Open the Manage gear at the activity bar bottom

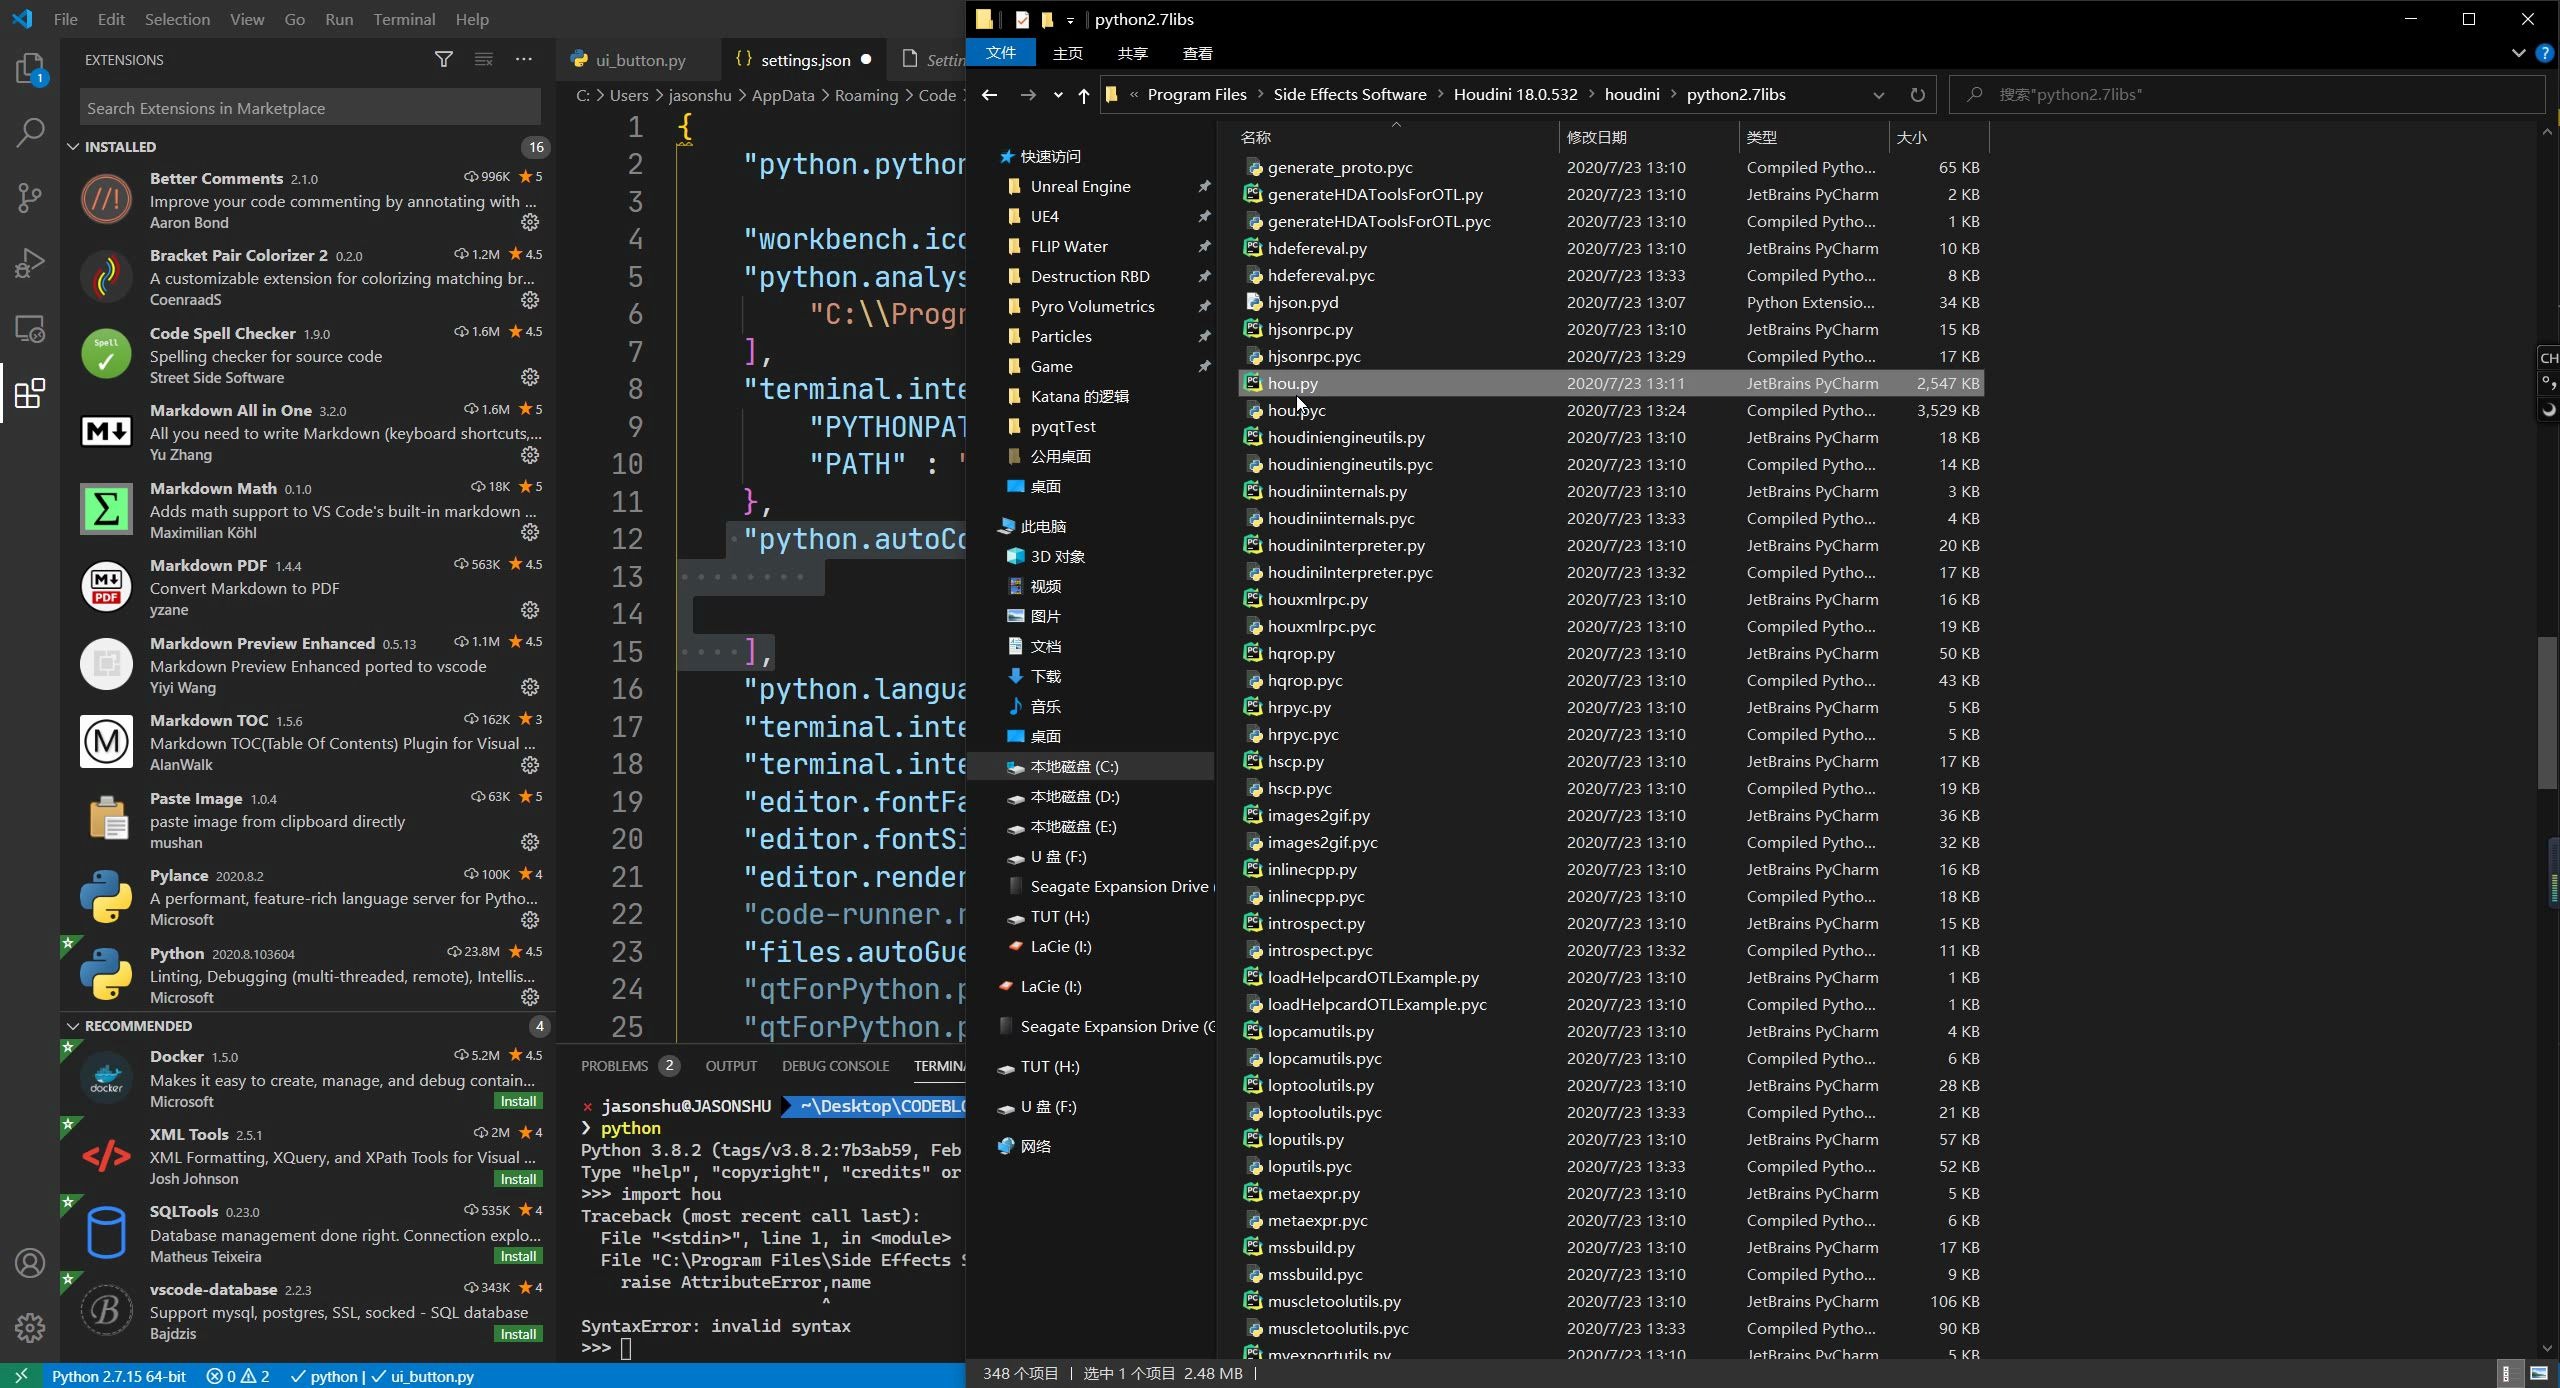29,1327
